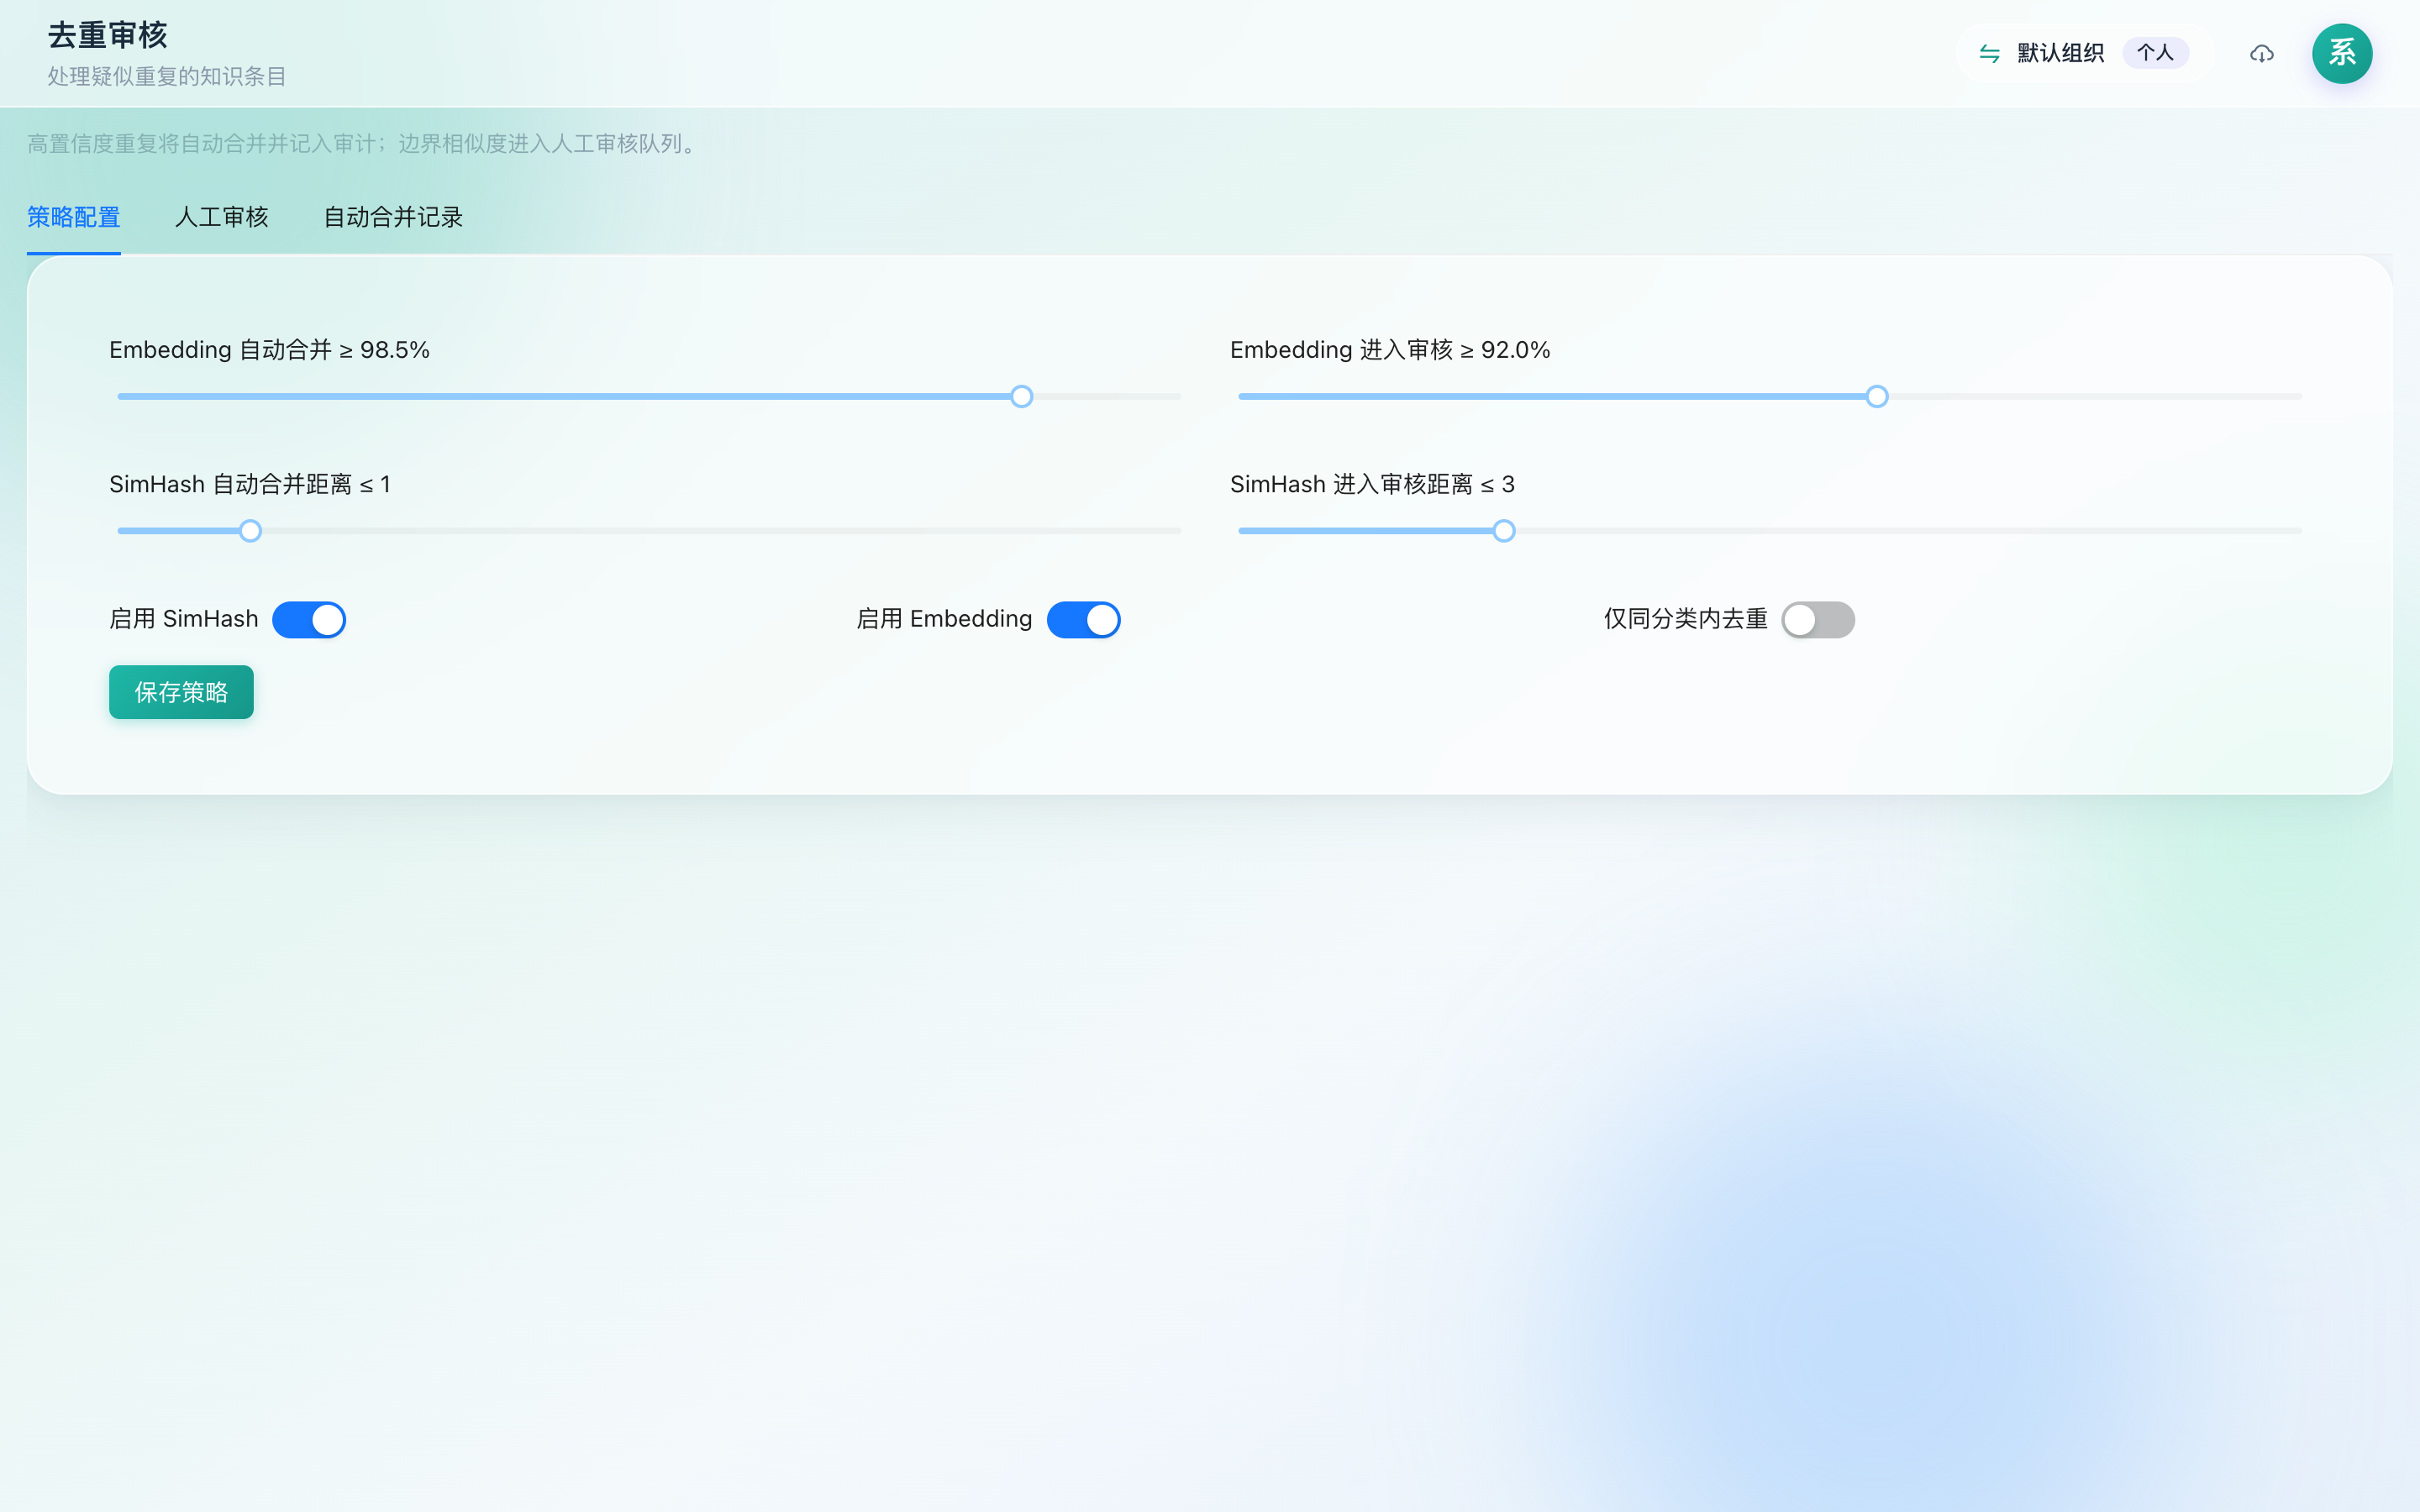Click the 处理疑似重复的知识条目 subtitle
The height and width of the screenshot is (1512, 2420).
pos(167,77)
